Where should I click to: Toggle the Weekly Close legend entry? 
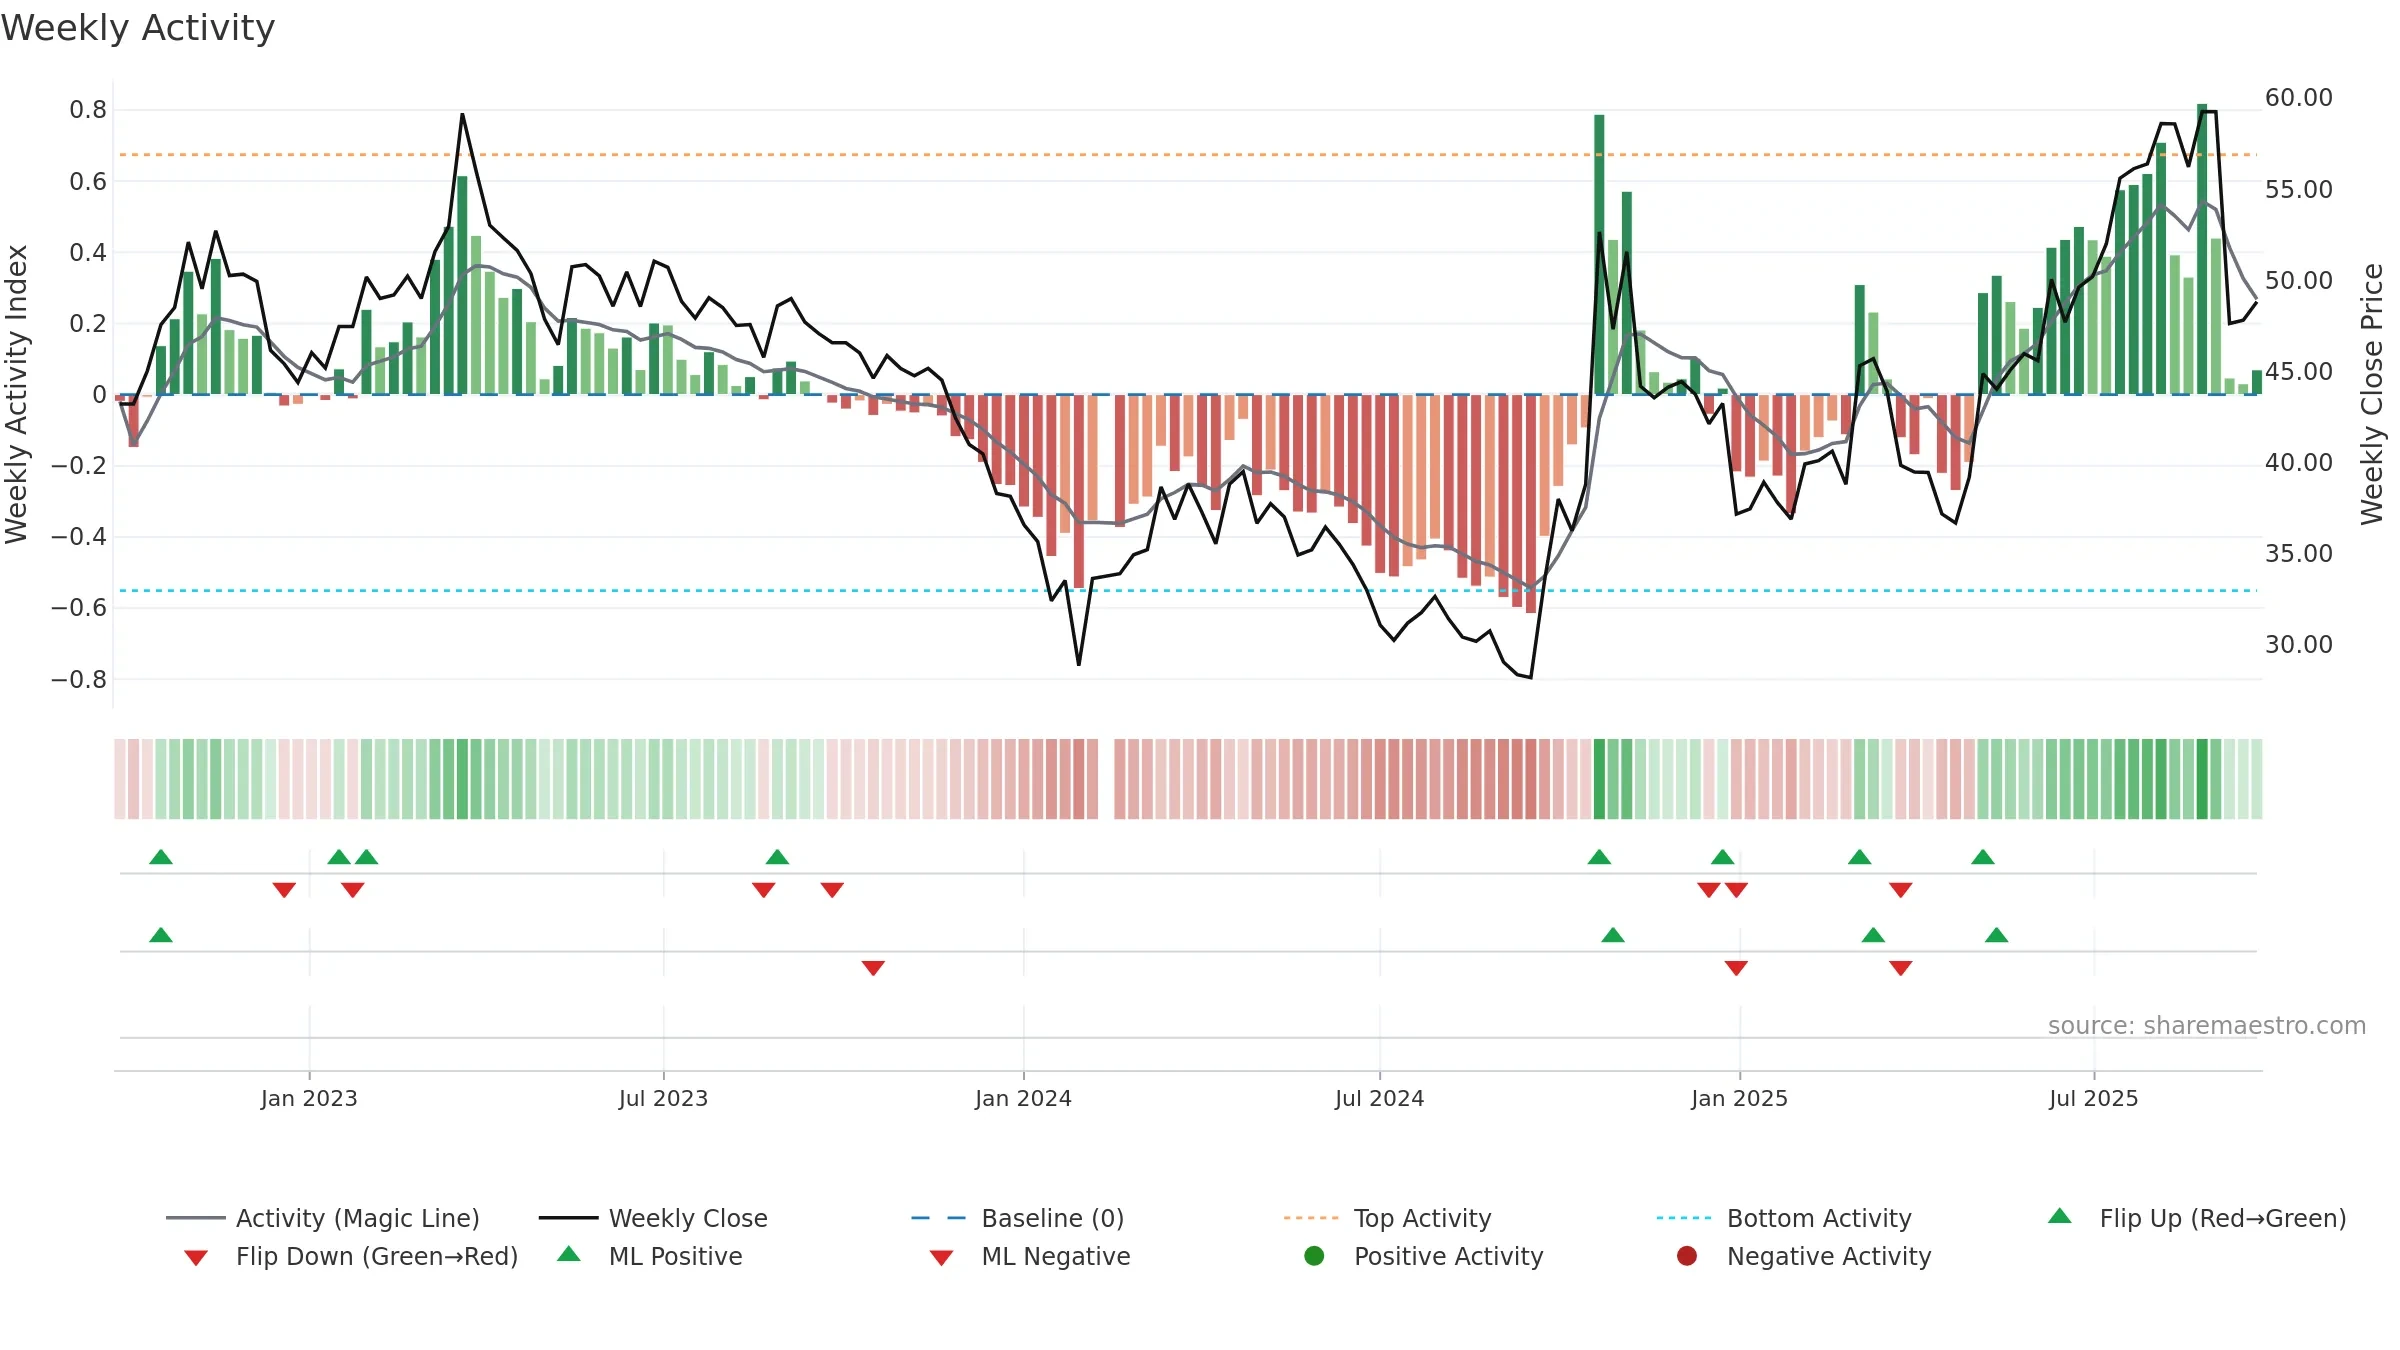click(x=653, y=1218)
